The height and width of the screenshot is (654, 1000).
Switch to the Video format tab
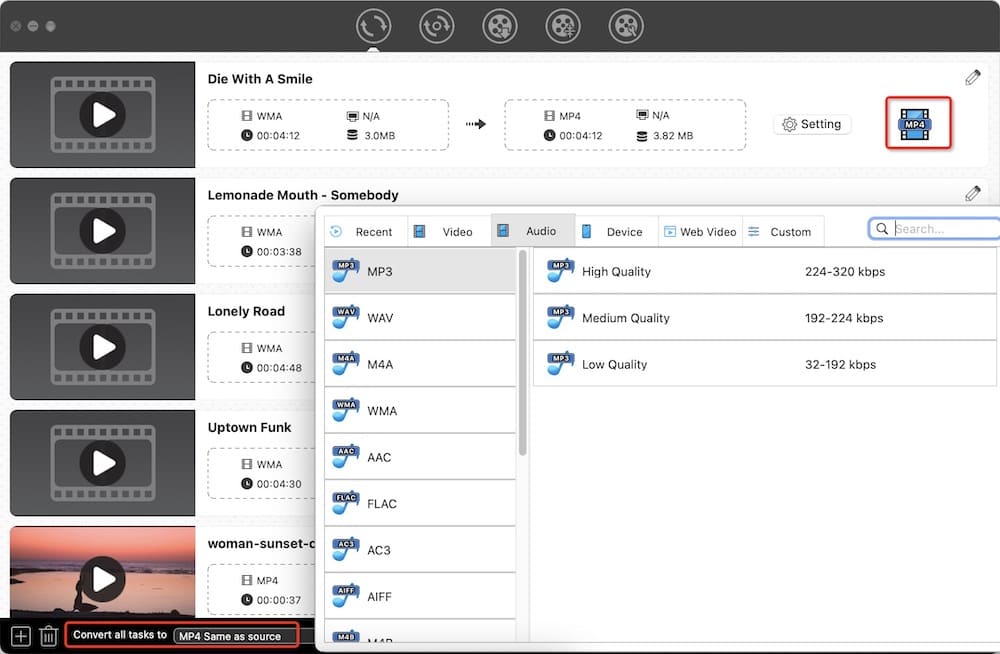443,231
